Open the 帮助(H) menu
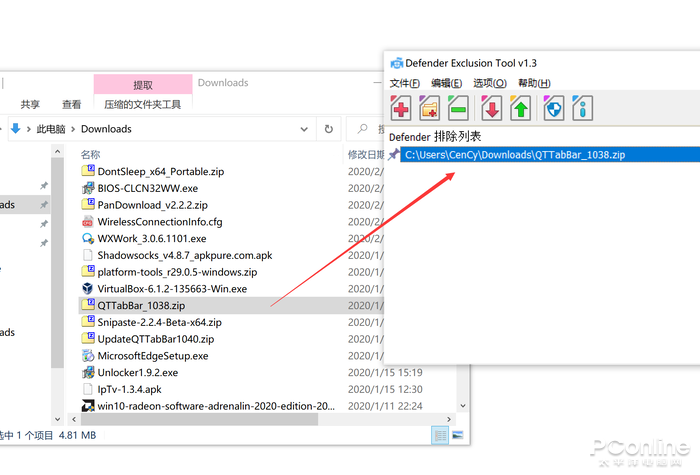The width and height of the screenshot is (700, 475). [534, 83]
